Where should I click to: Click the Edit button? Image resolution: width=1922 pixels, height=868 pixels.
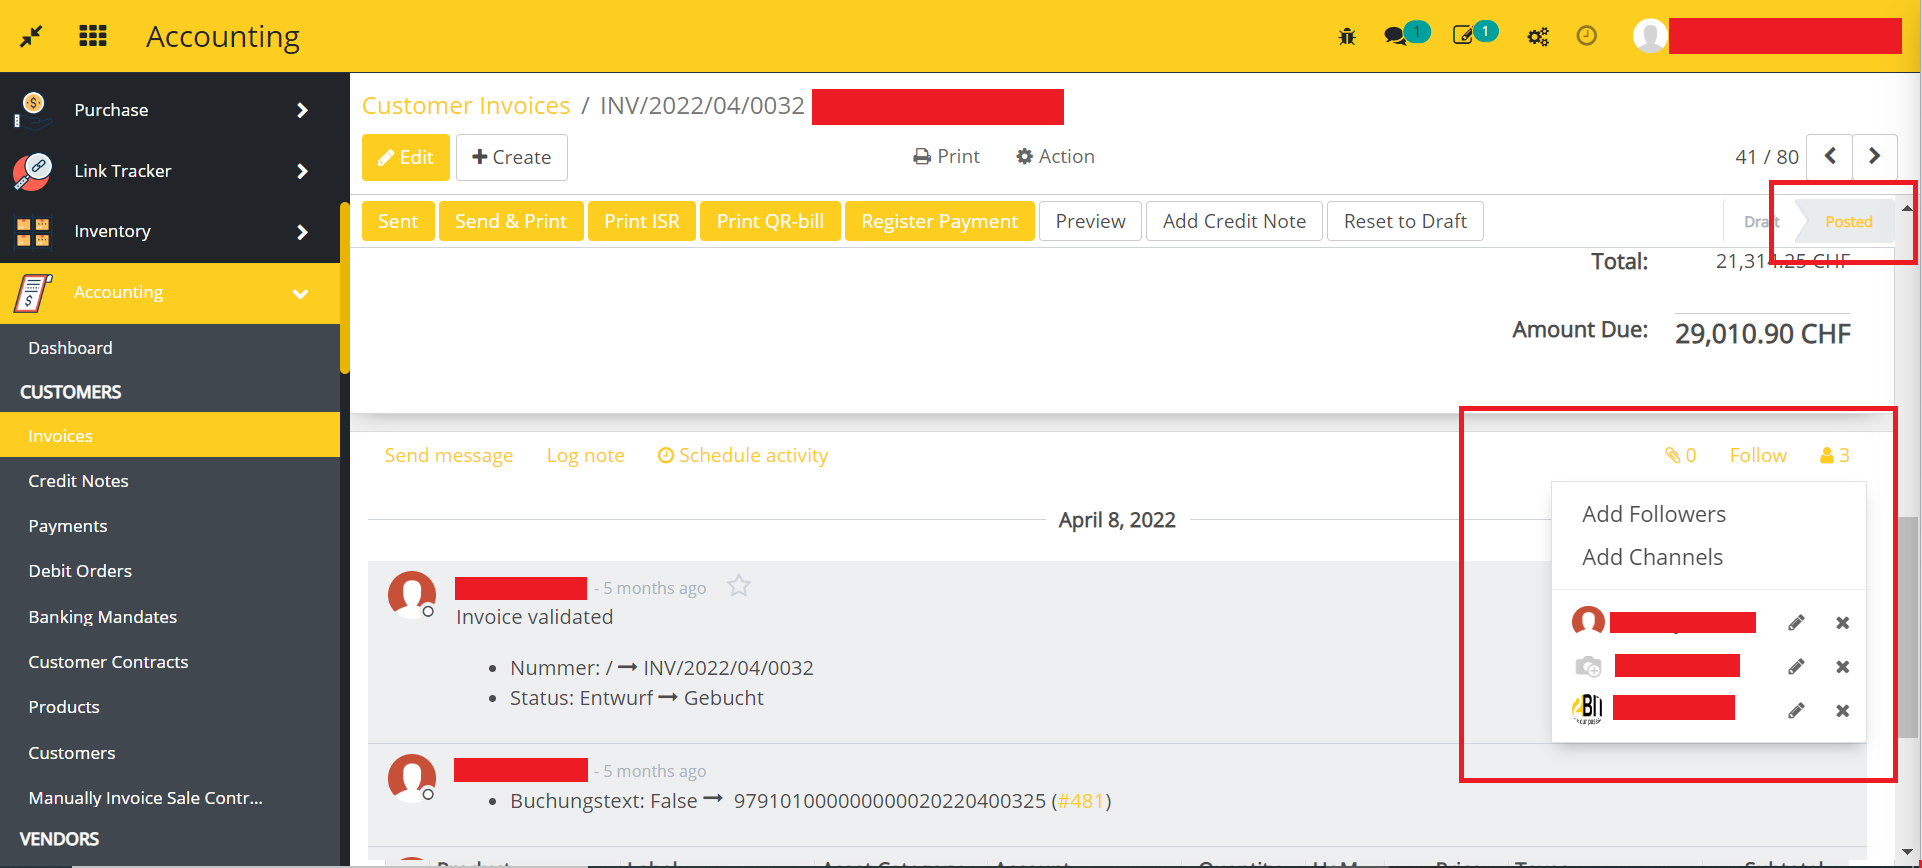point(406,157)
